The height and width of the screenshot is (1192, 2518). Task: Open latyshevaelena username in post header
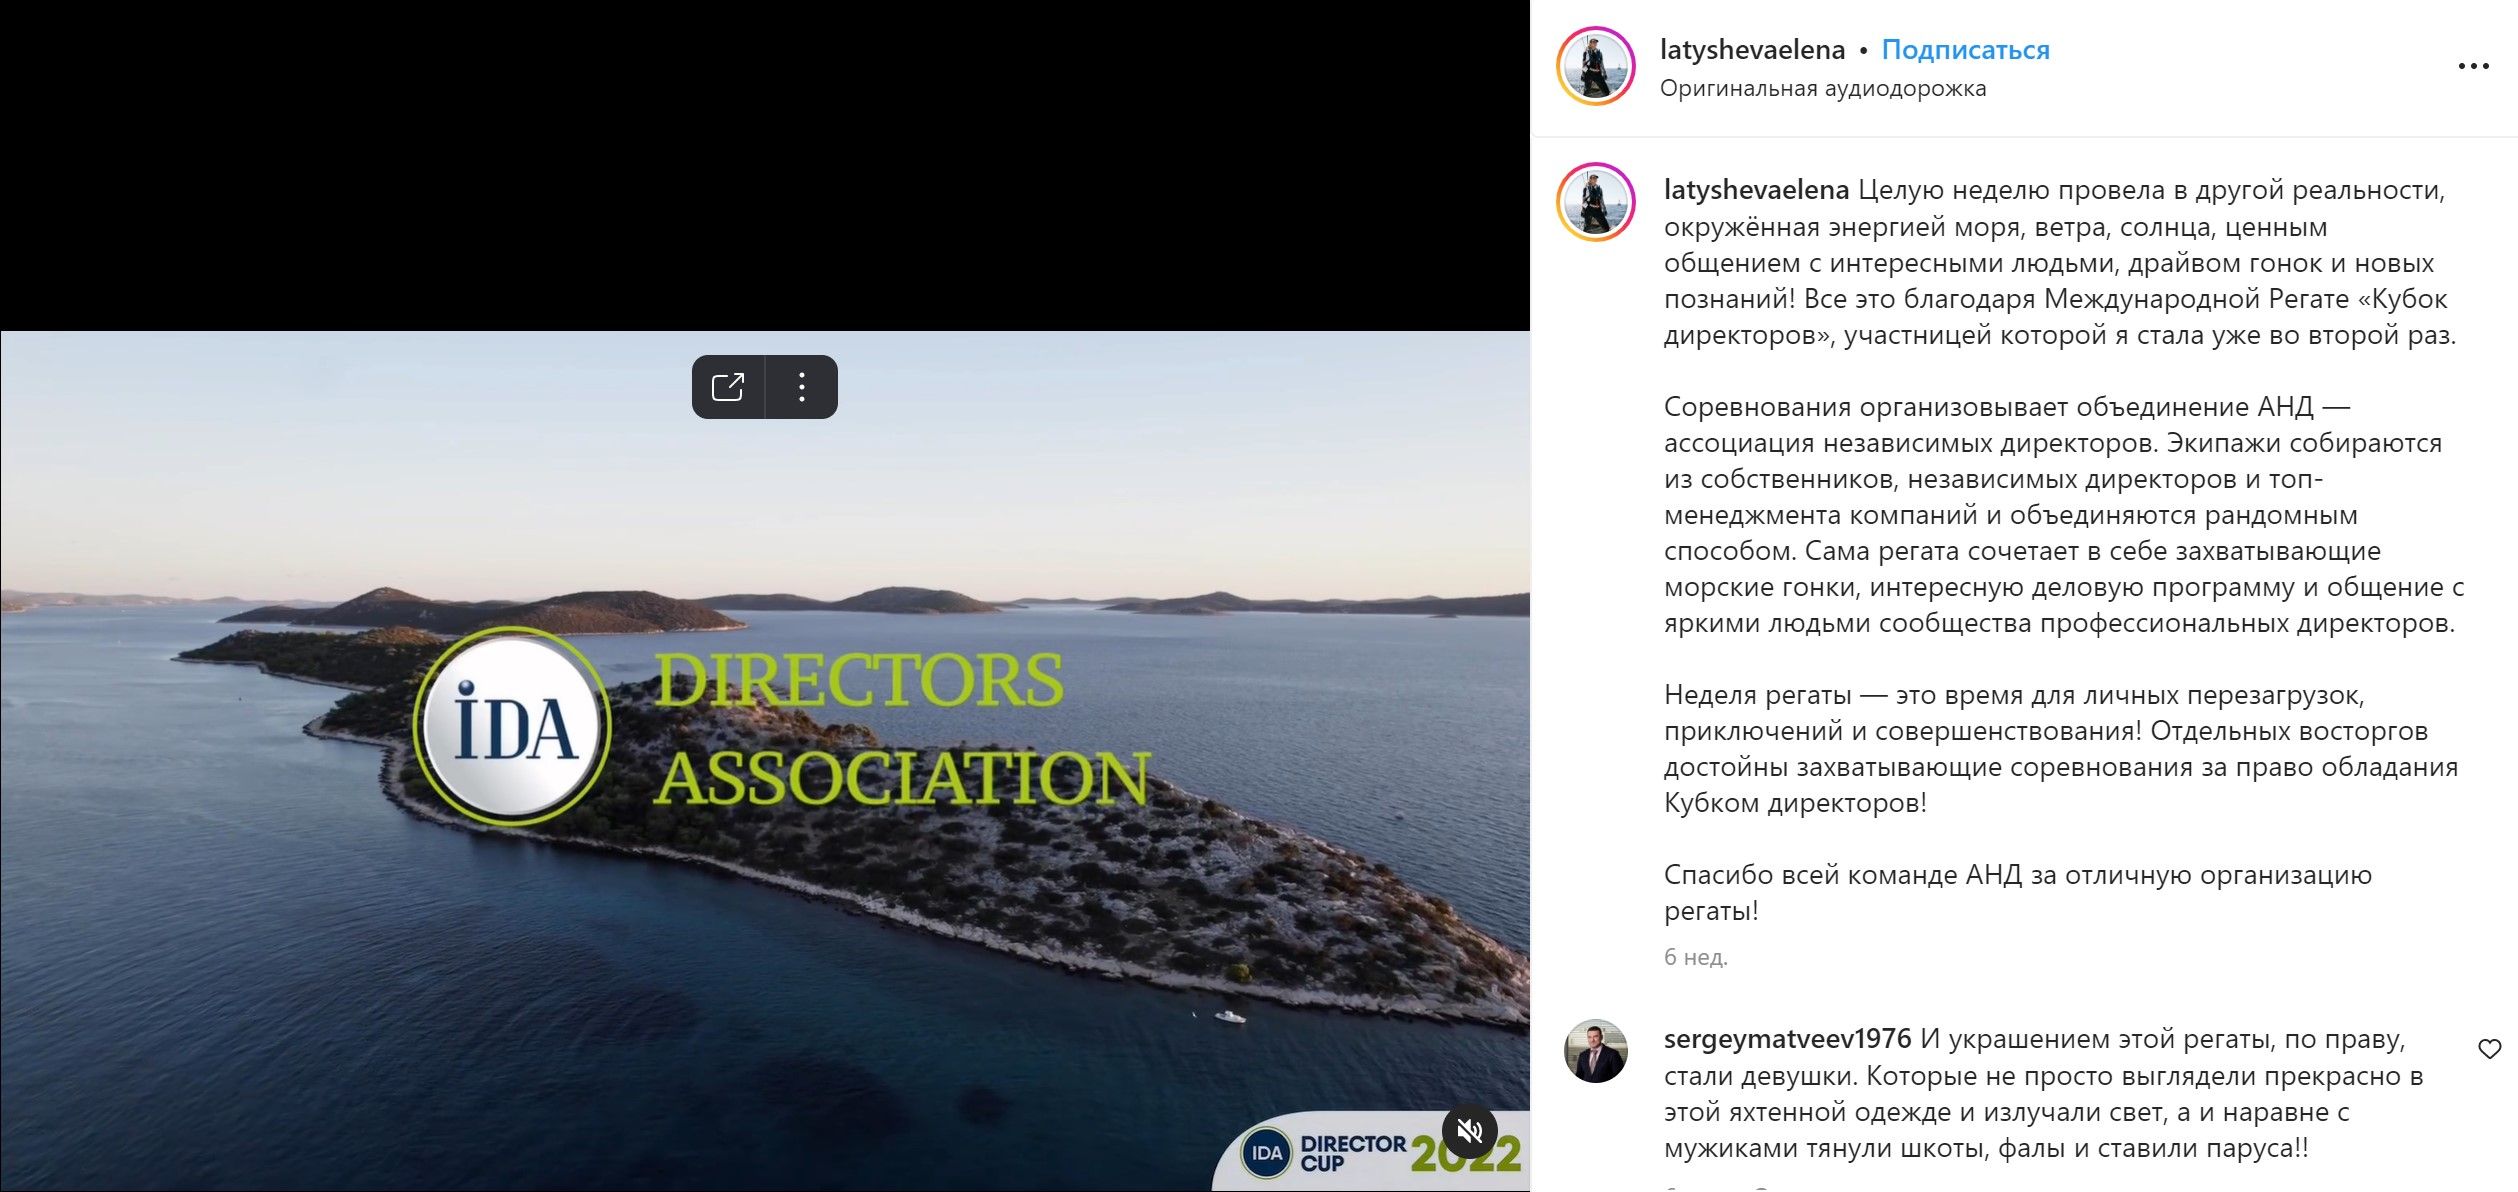click(1752, 49)
